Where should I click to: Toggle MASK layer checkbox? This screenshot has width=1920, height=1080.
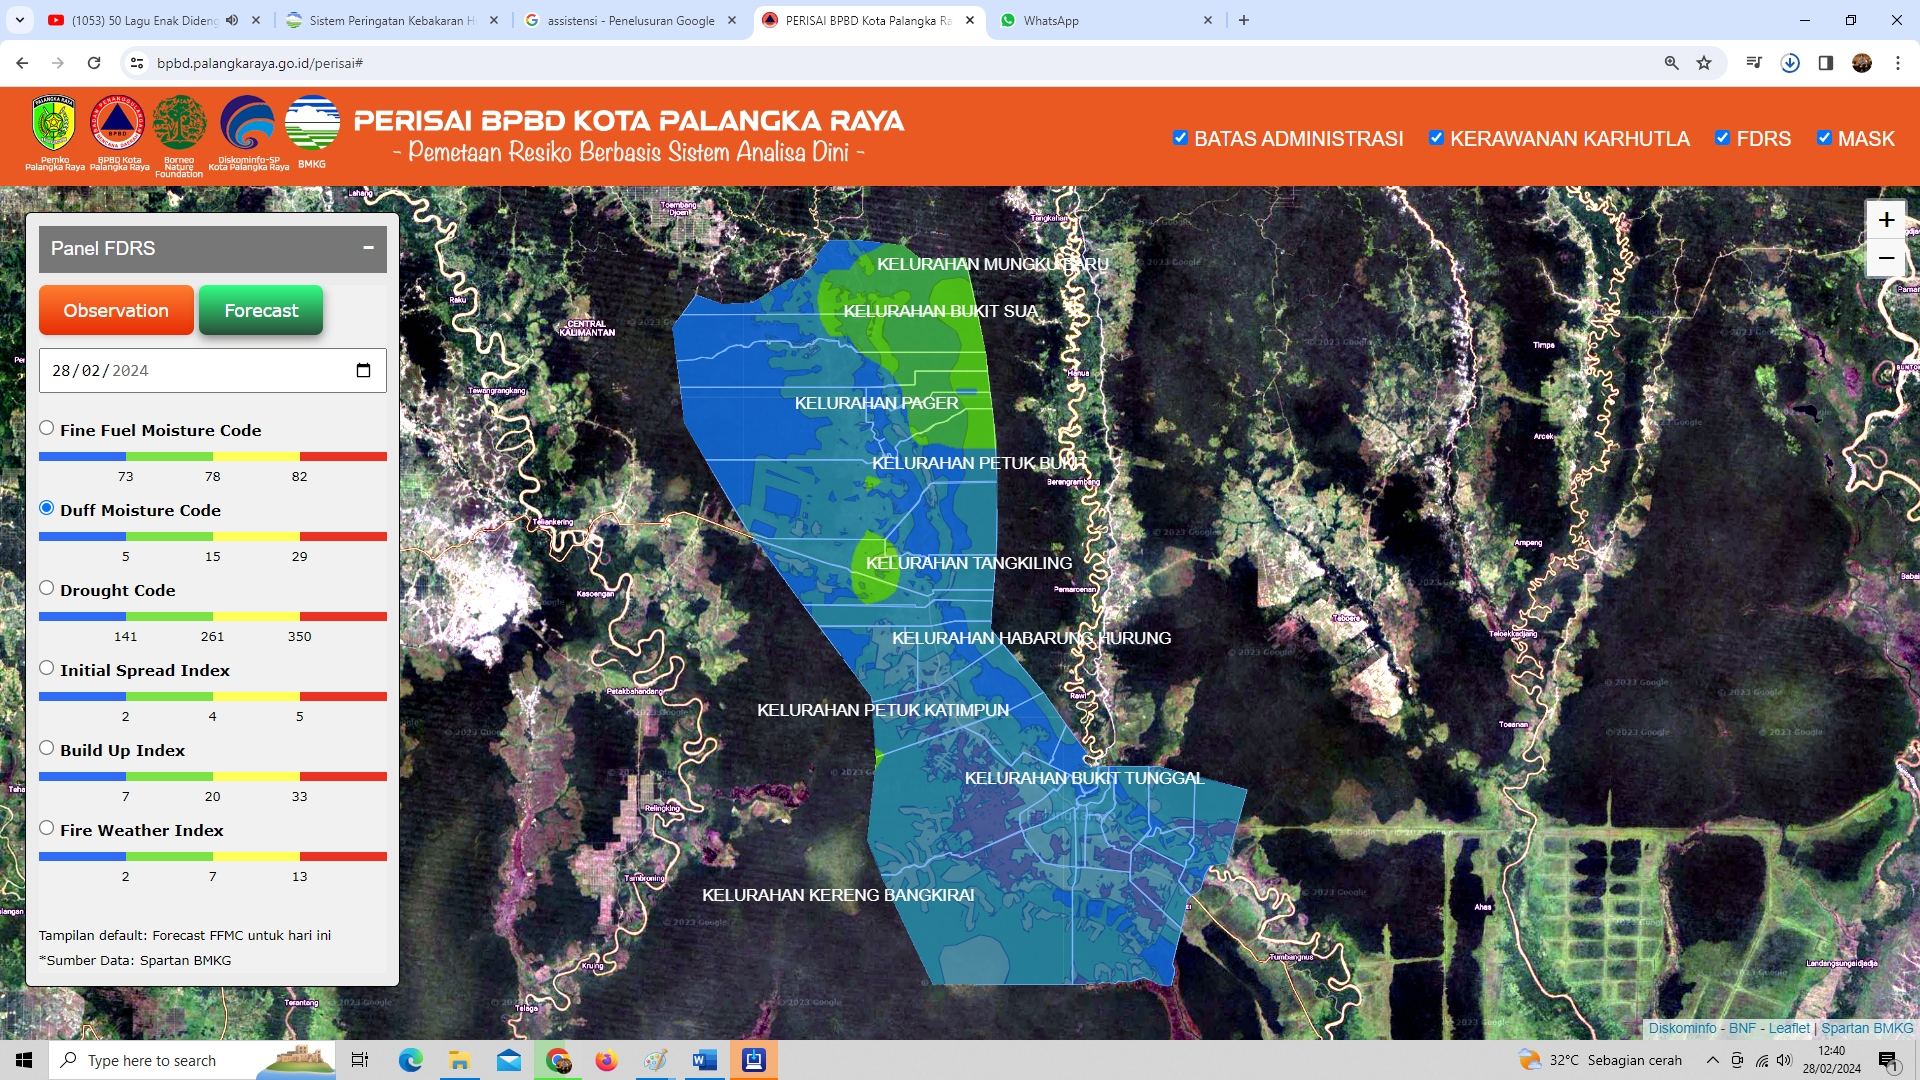tap(1824, 138)
